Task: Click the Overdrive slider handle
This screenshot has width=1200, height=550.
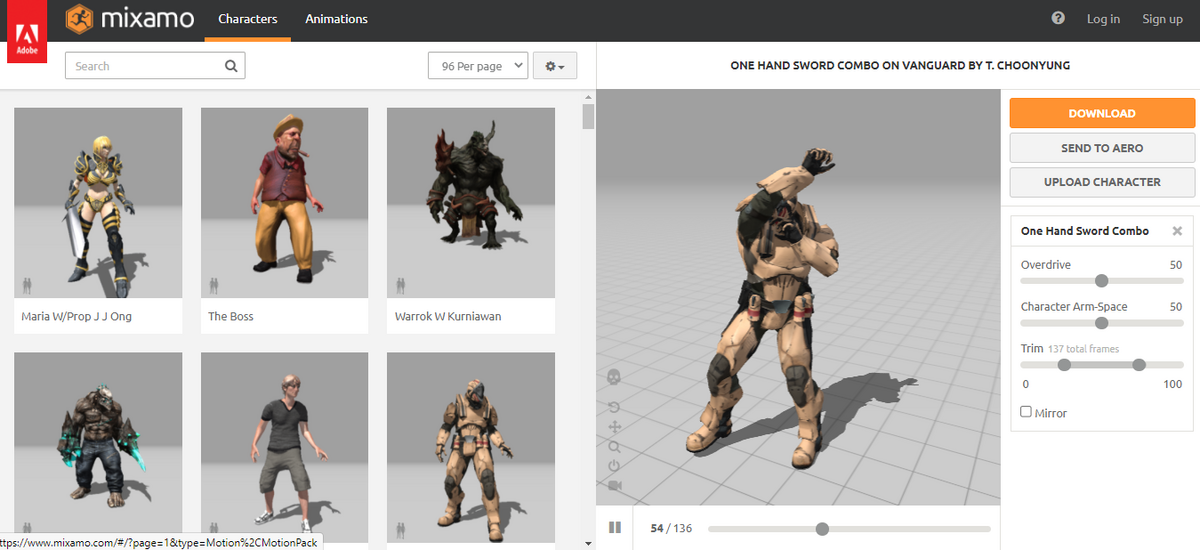Action: coord(1101,281)
